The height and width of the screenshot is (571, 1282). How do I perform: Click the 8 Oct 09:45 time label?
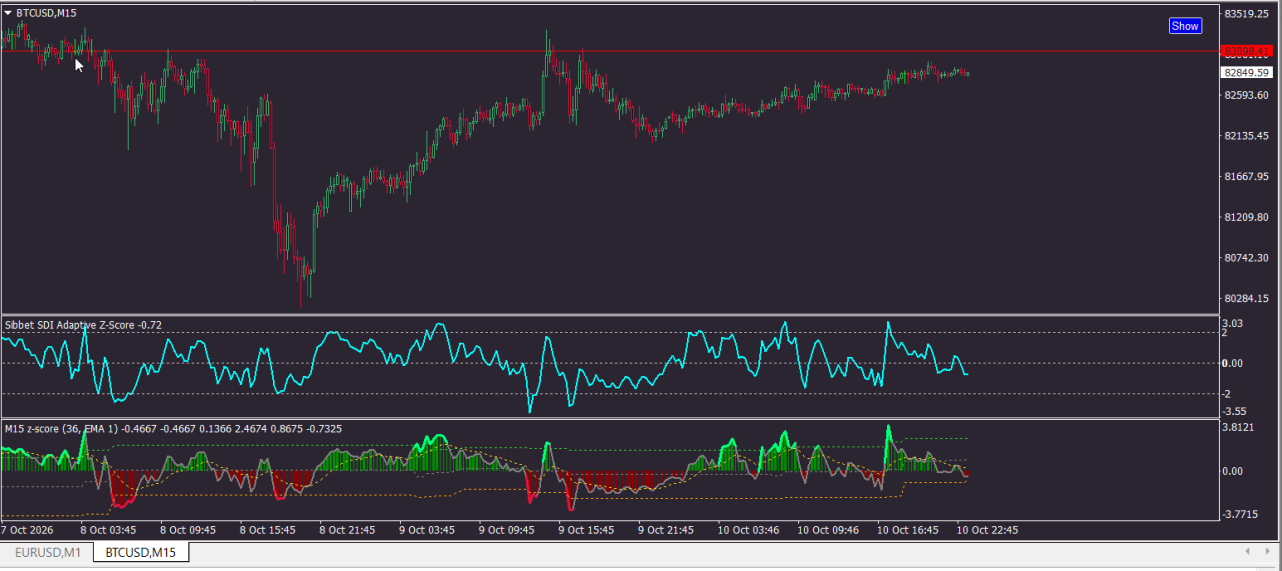pyautogui.click(x=188, y=529)
